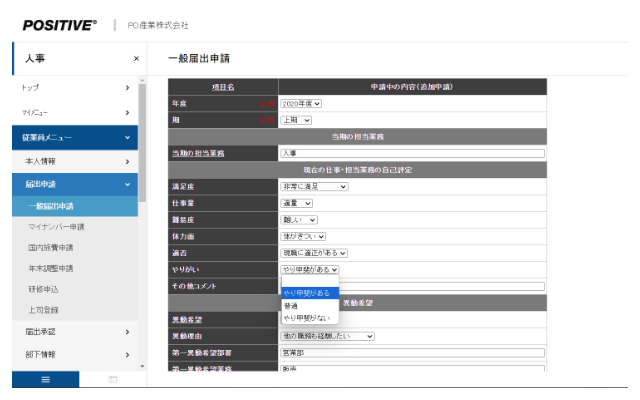This screenshot has height=400, width=640.
Task: Click the sidebar scrollbar up arrow
Action: coord(142,80)
